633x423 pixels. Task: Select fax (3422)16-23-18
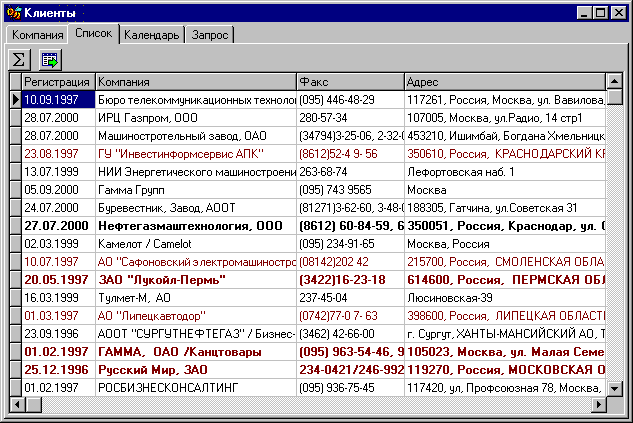(x=350, y=280)
